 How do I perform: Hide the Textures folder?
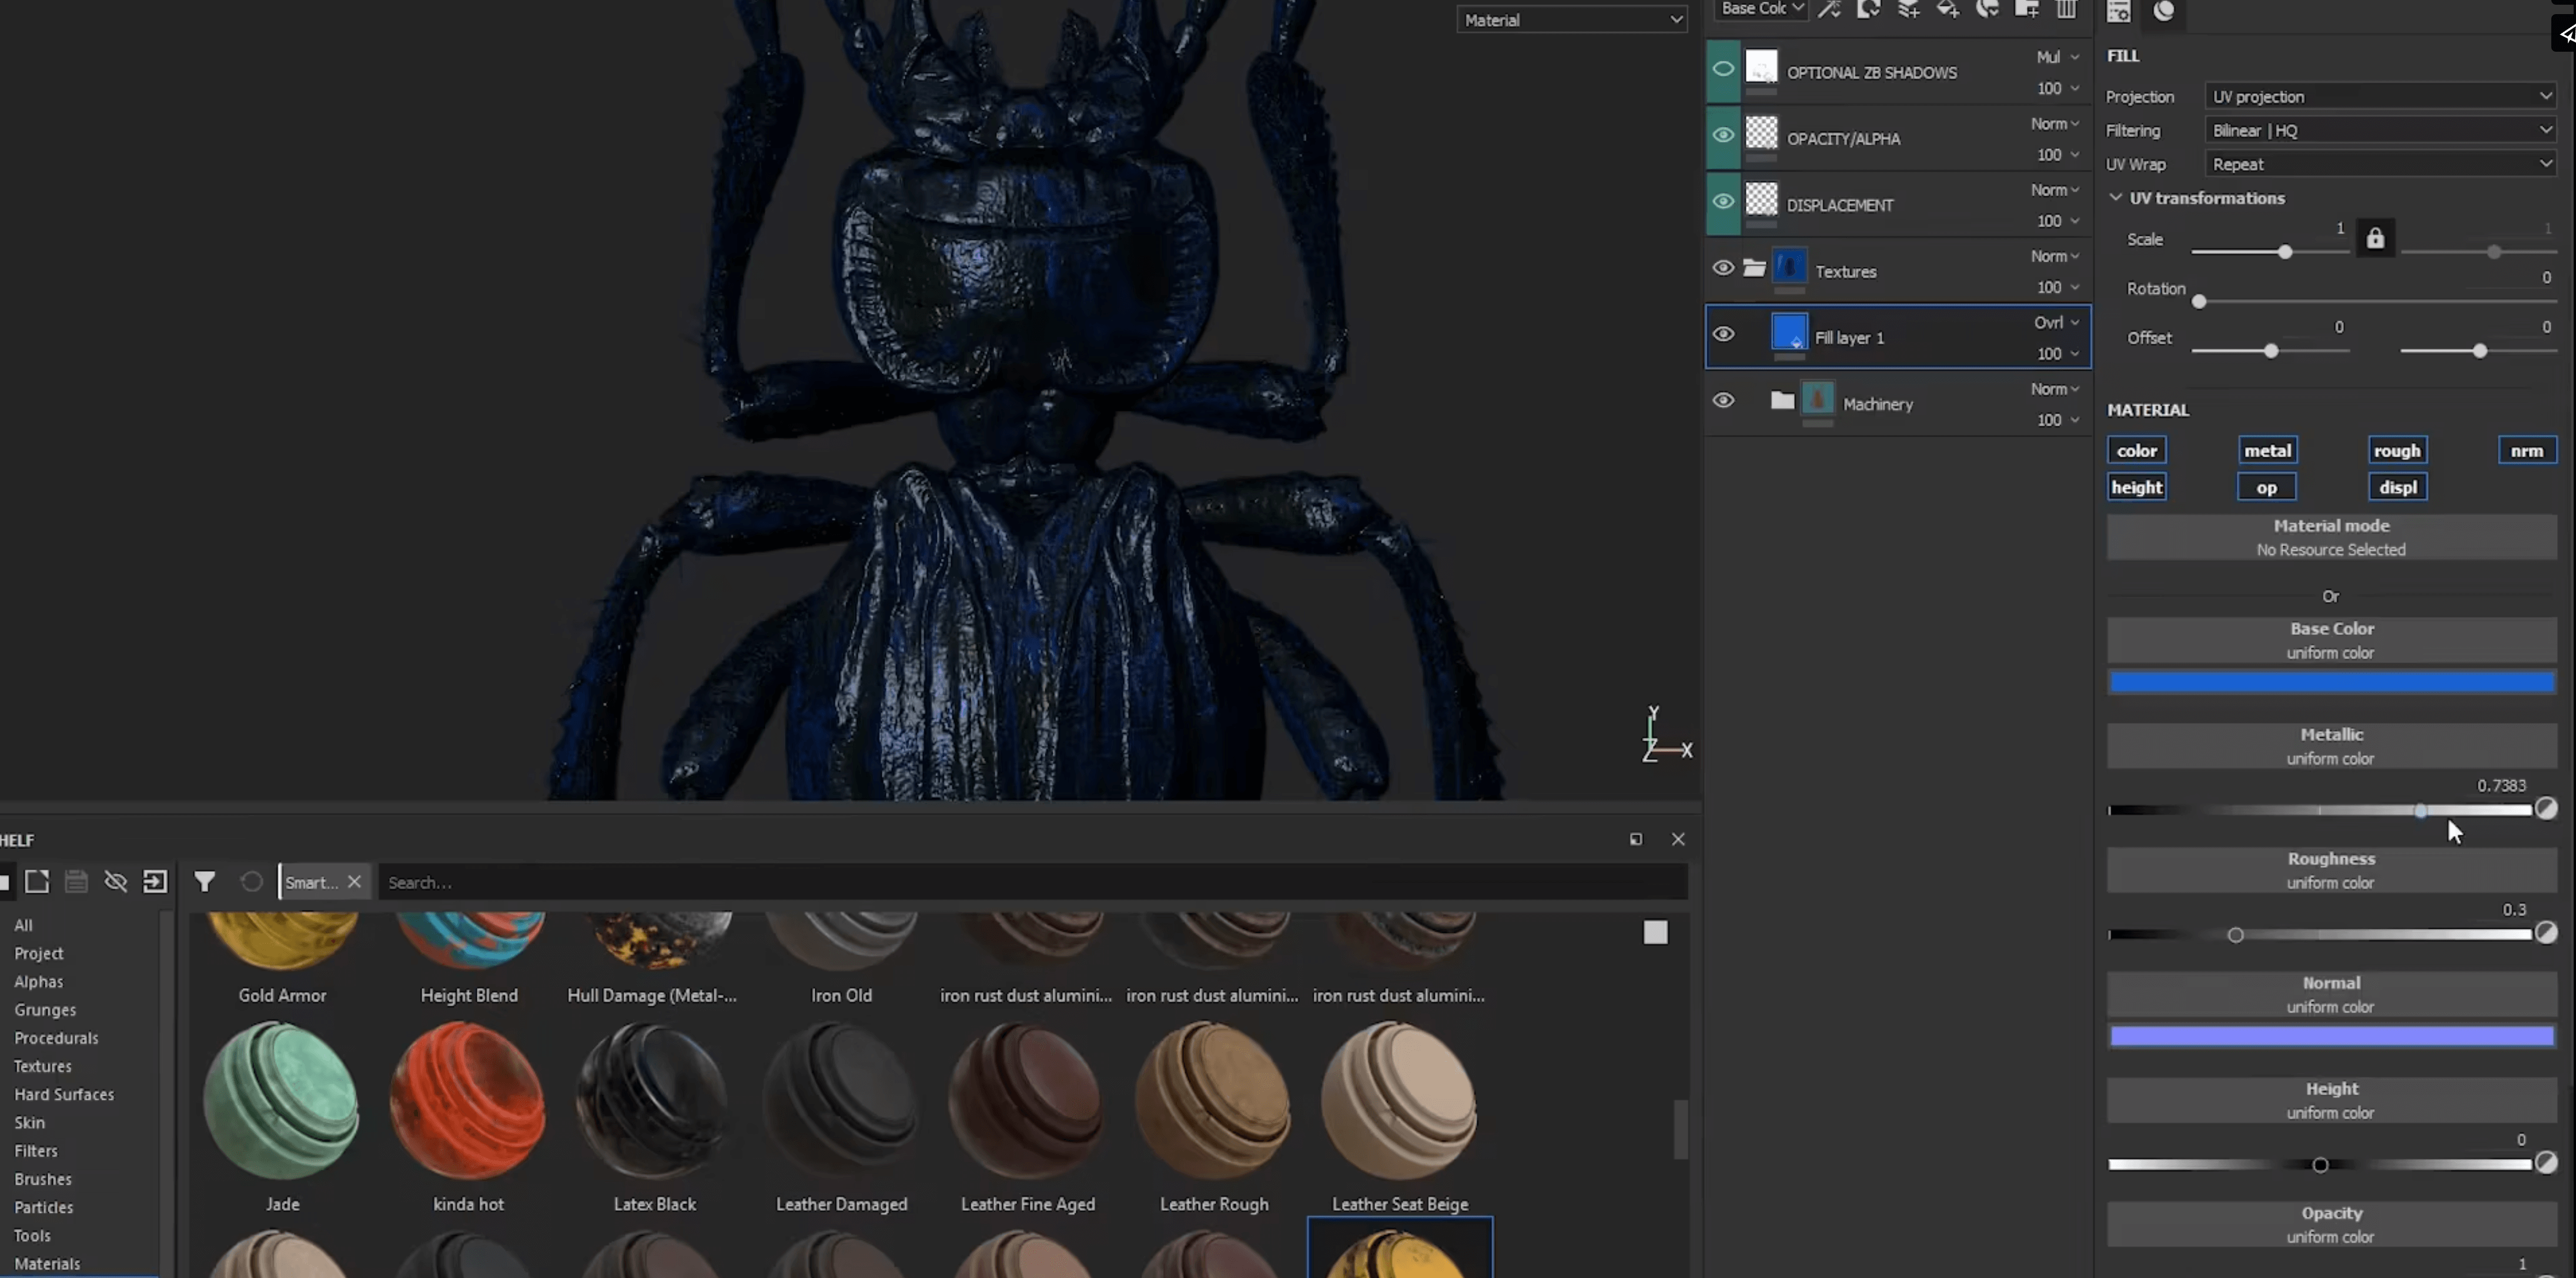1723,268
